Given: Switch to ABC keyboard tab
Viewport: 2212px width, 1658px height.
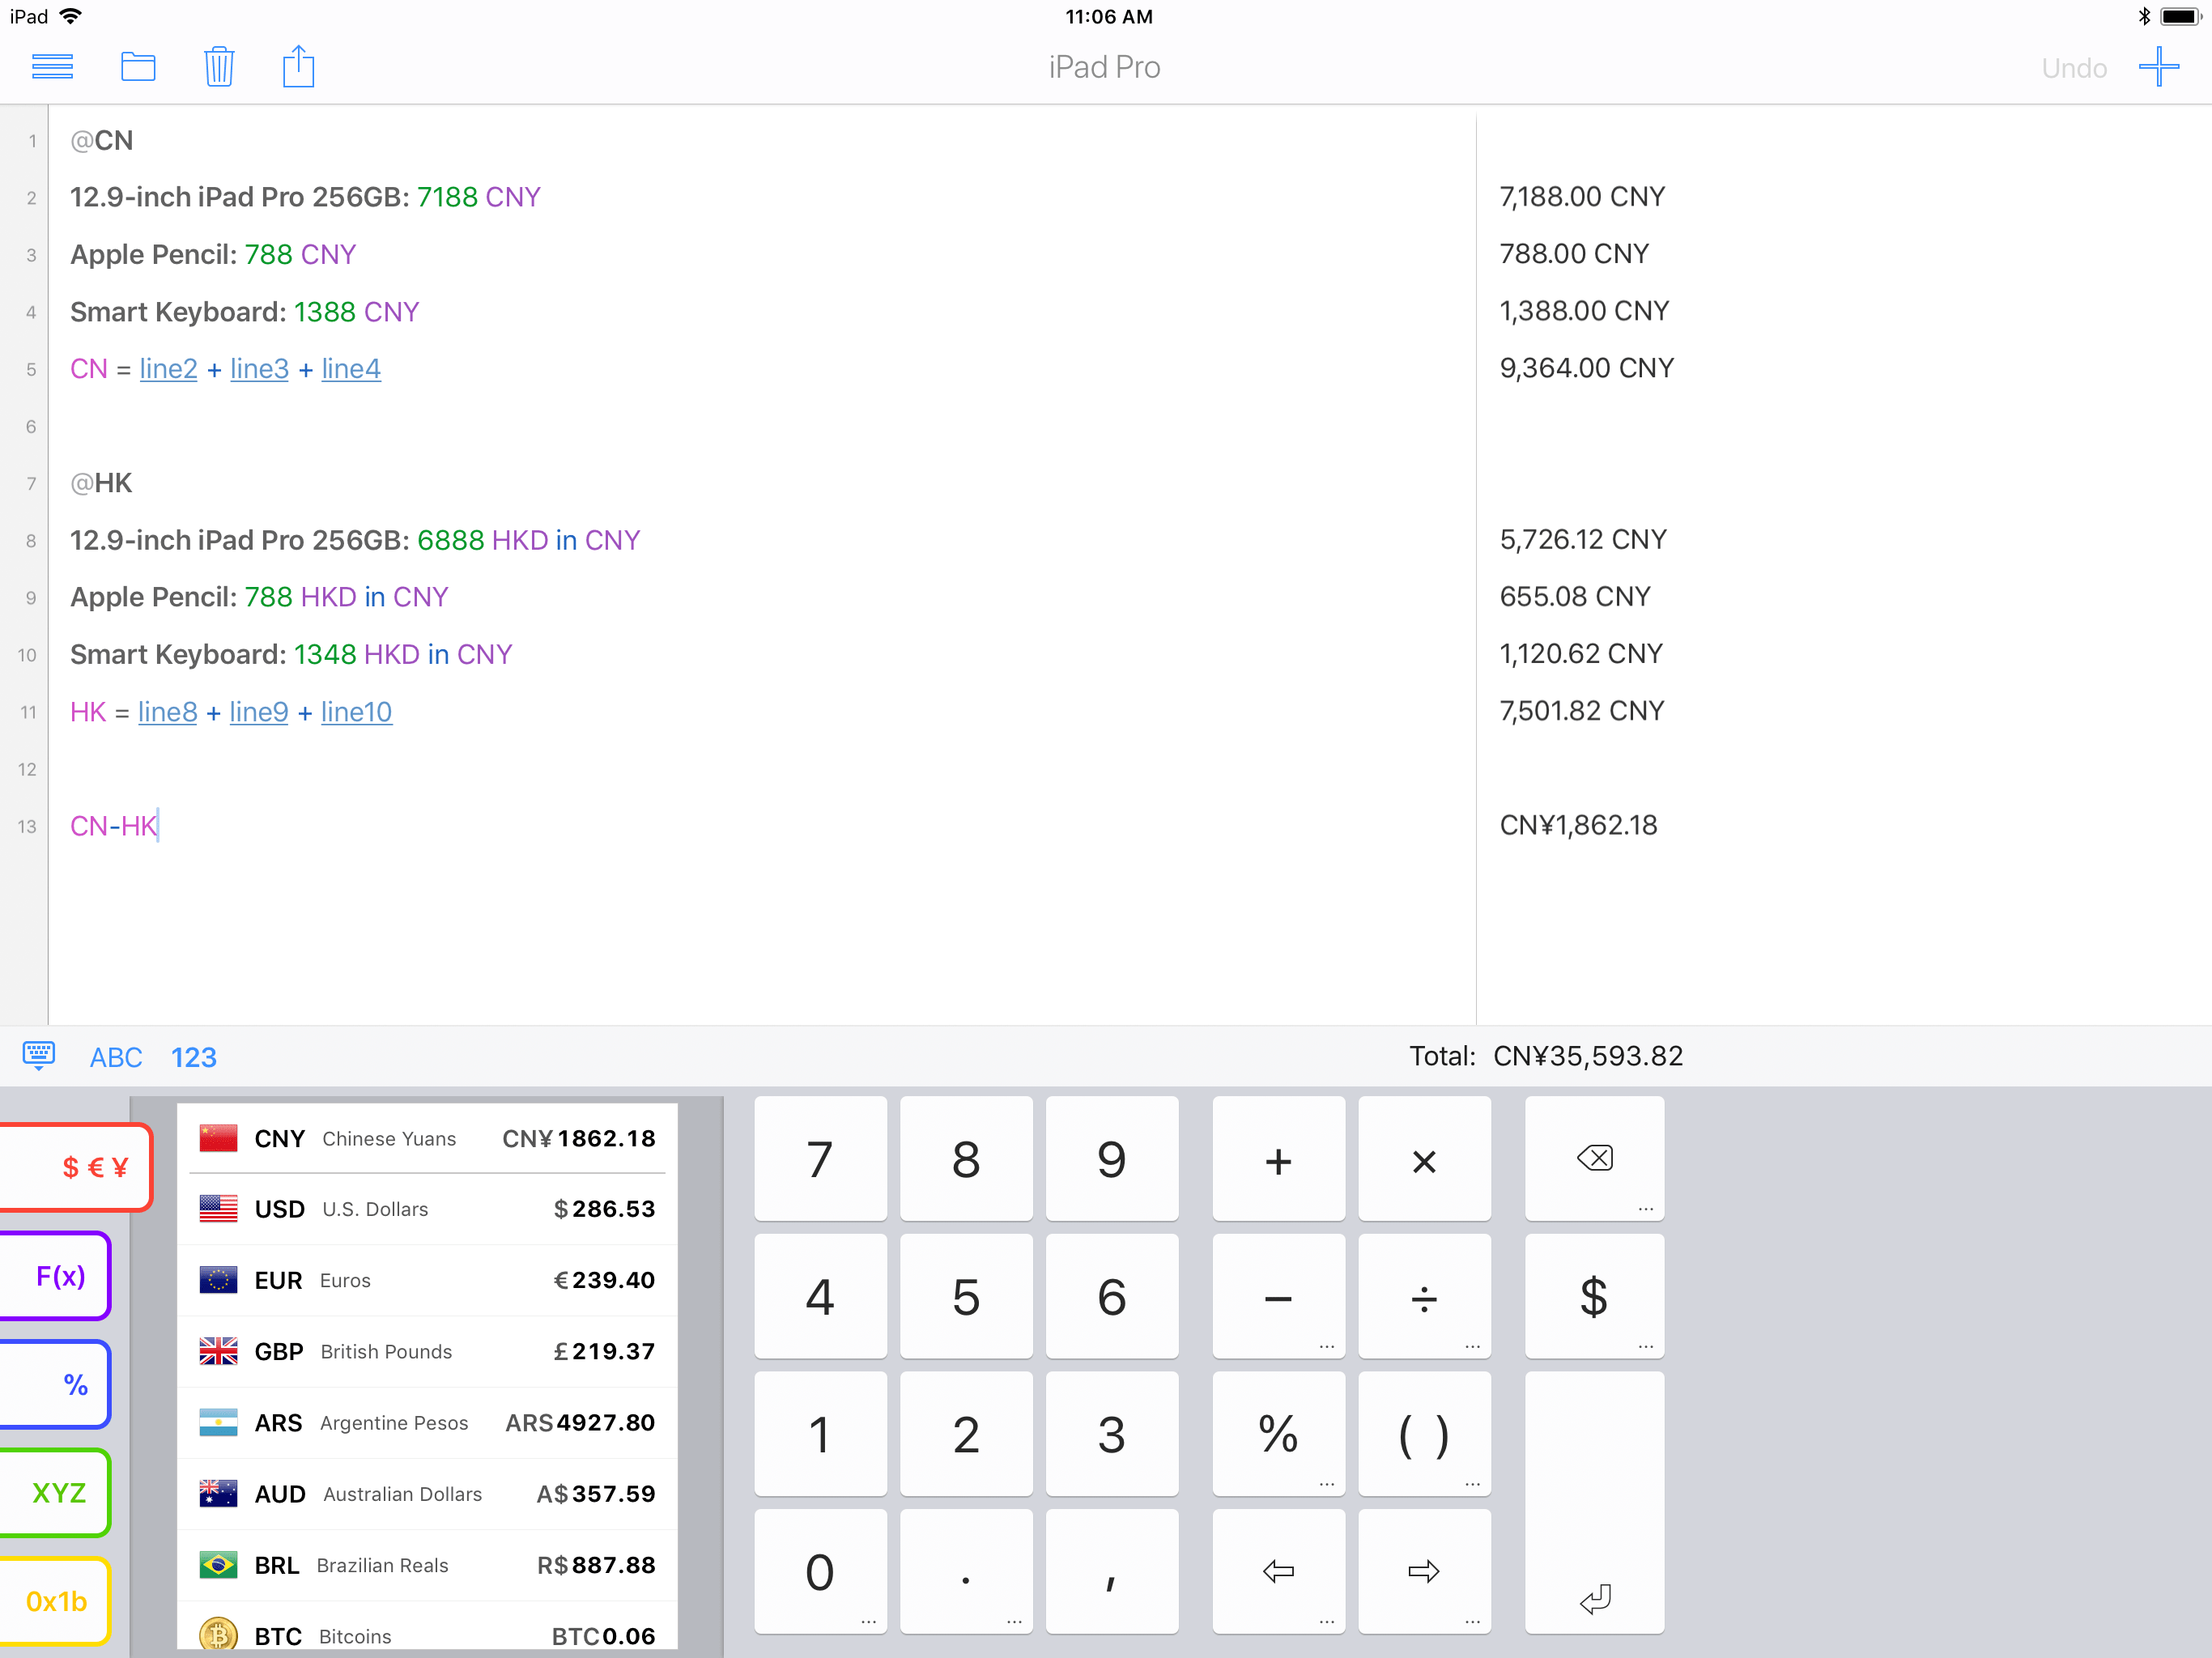Looking at the screenshot, I should (x=116, y=1057).
